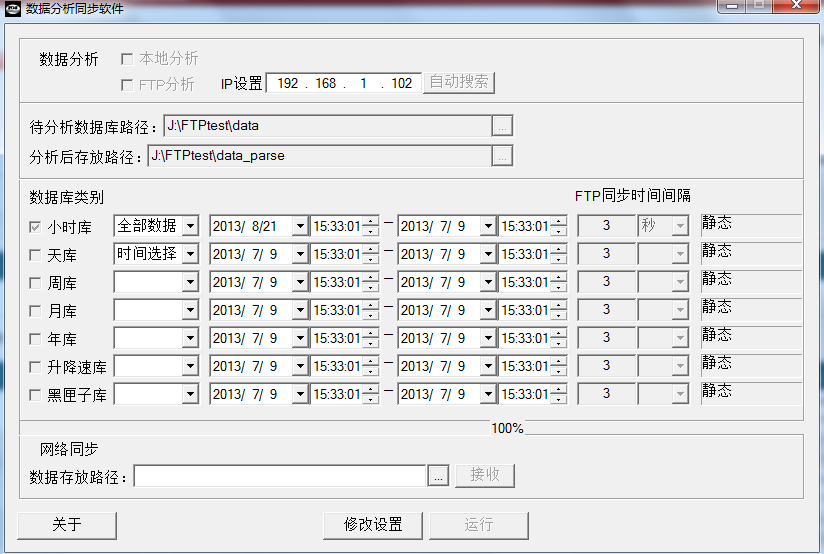Screen dimensions: 824x554
Task: Check the 周库 checkbox
Action: [x=35, y=283]
